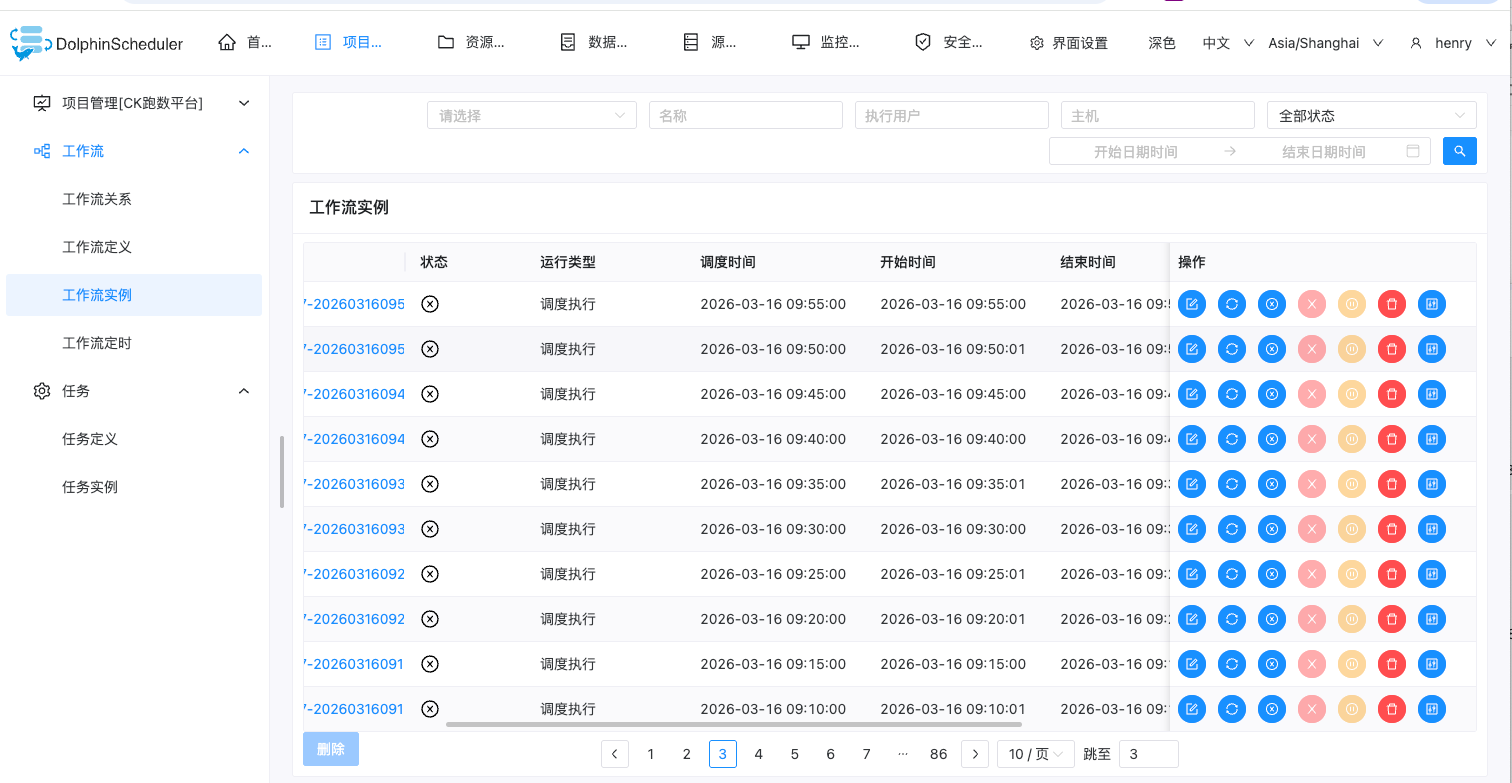This screenshot has height=783, width=1512.
Task: Click the 删除 batch delete button
Action: click(331, 749)
